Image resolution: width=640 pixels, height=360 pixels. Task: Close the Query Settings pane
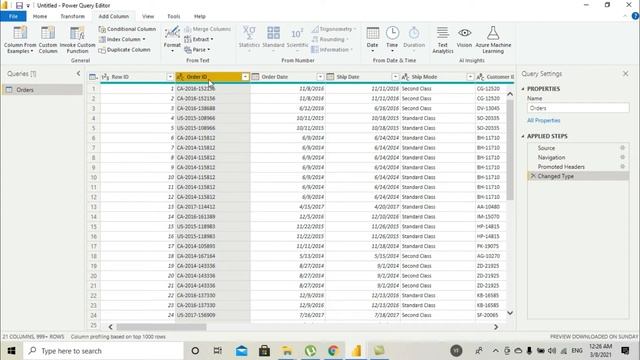pos(625,73)
